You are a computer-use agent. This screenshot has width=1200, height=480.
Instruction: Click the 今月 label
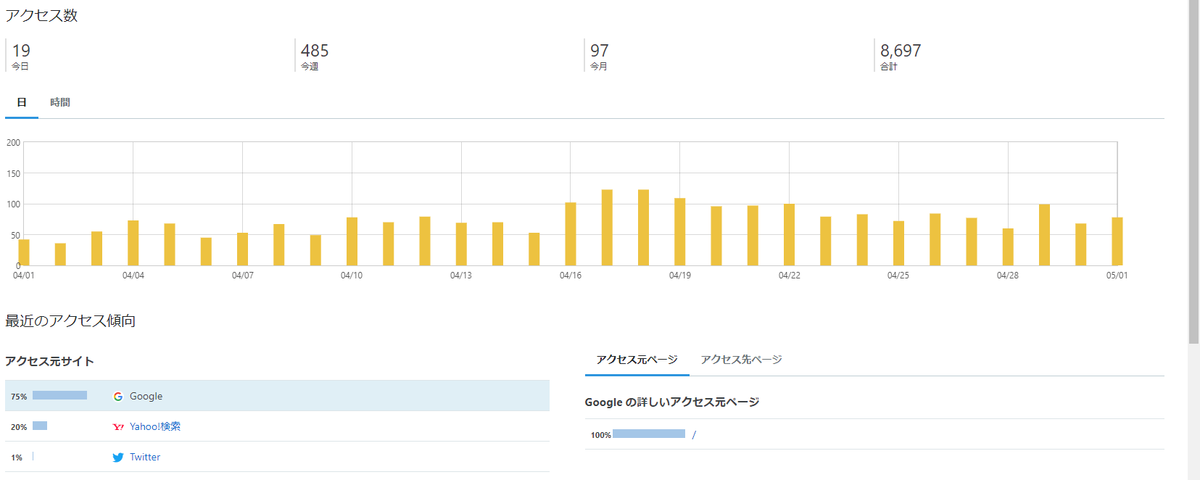599,67
